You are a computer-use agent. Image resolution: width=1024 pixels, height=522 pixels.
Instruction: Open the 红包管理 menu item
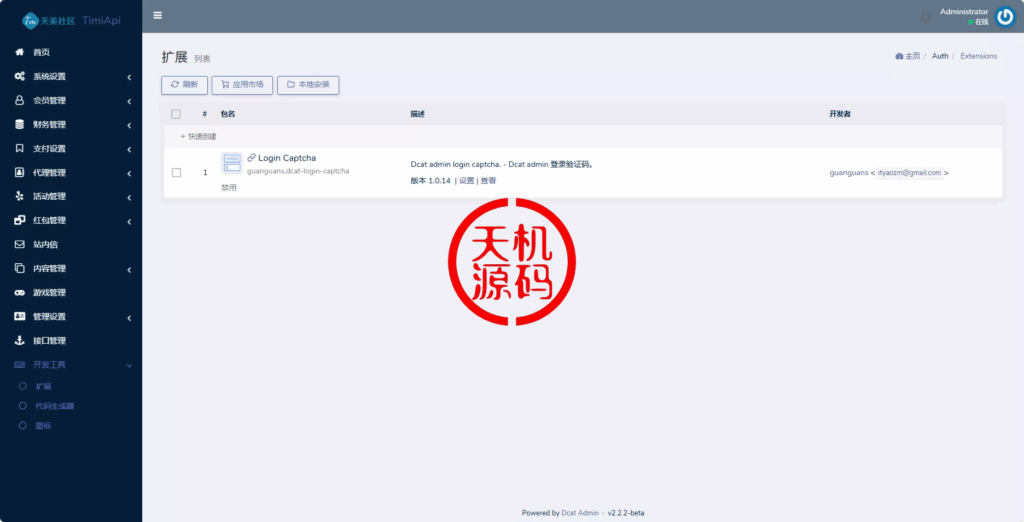[50, 221]
